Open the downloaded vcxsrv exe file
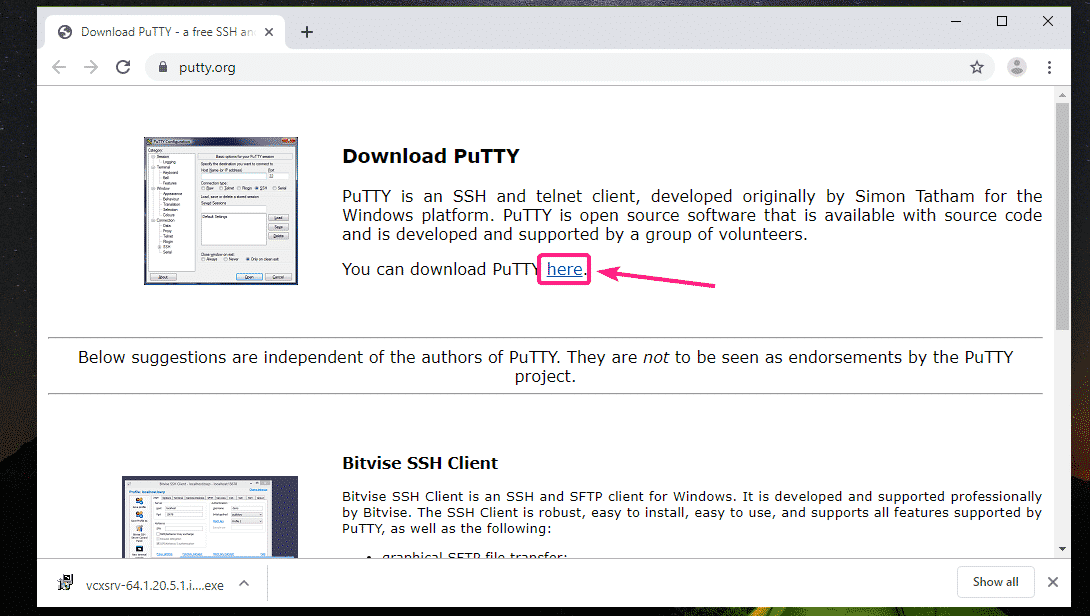 (x=140, y=582)
